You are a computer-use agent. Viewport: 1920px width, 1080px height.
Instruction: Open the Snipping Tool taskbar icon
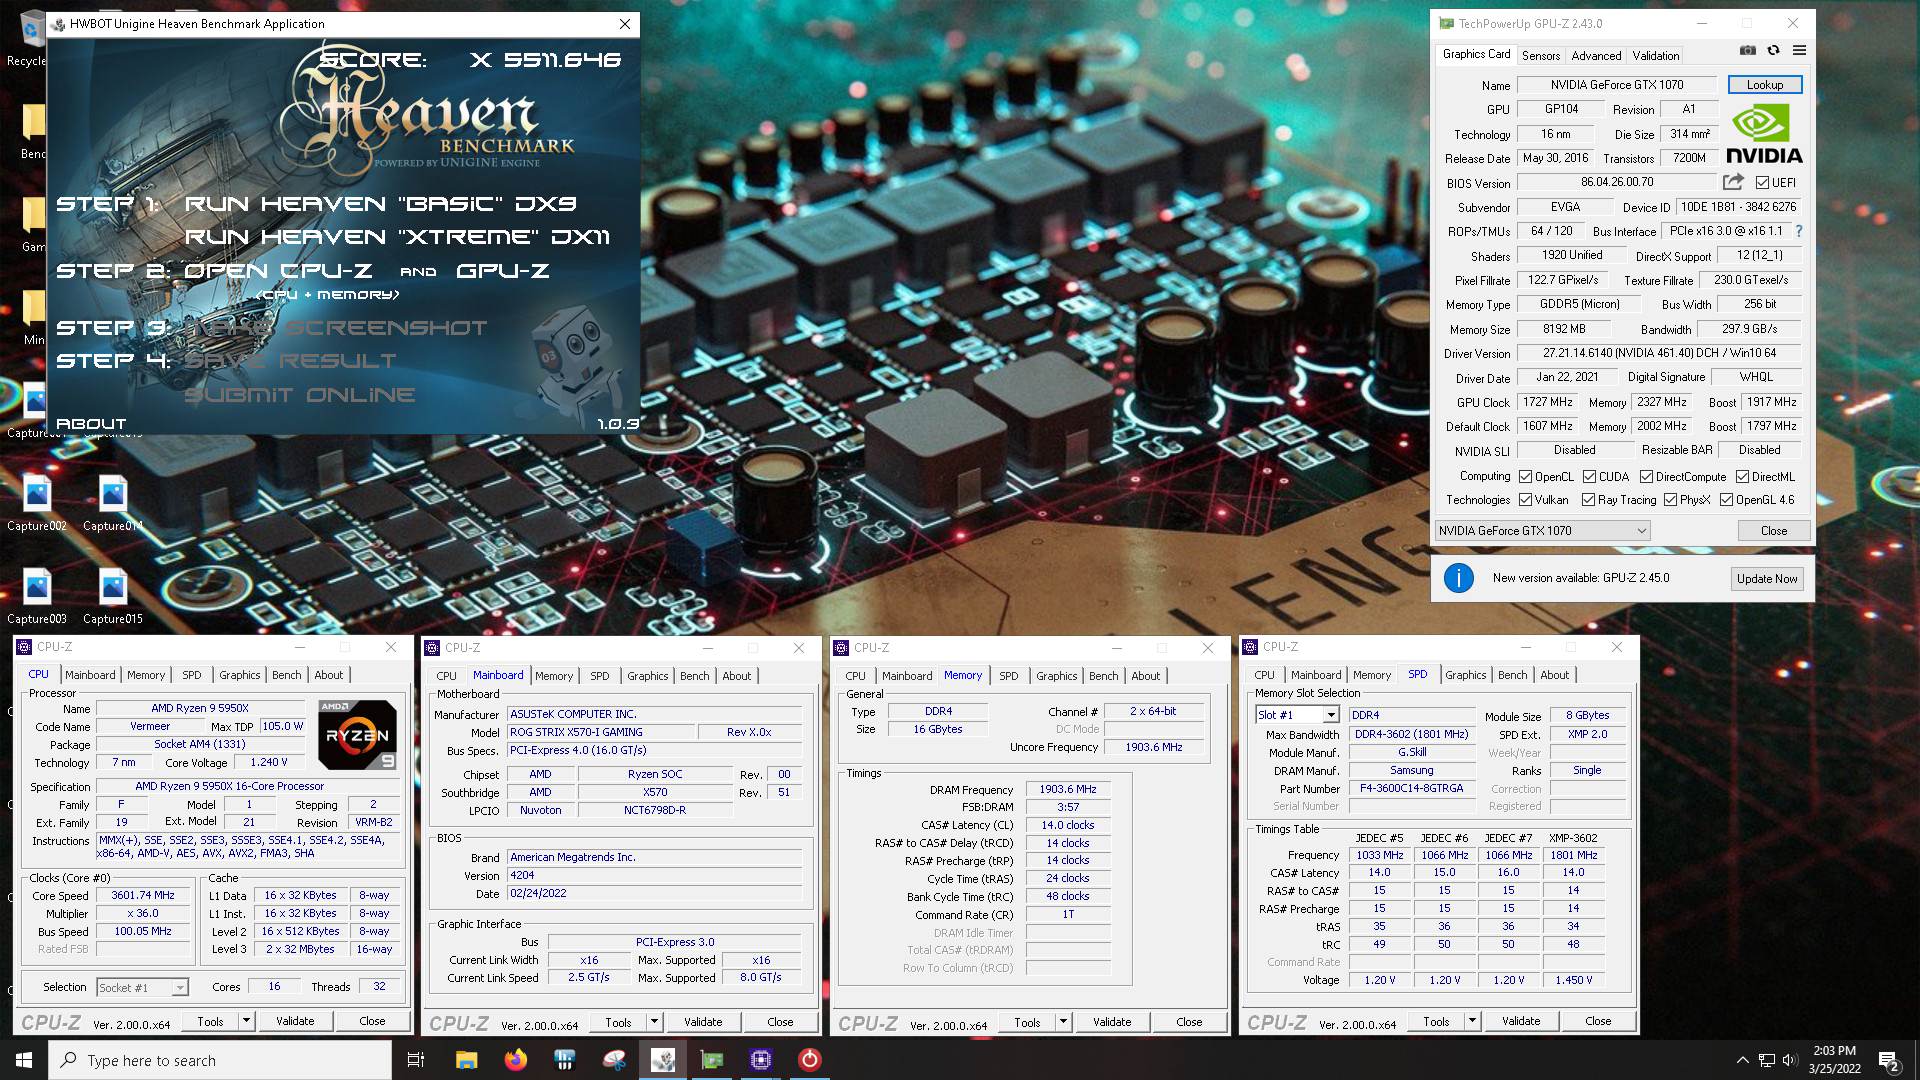coord(613,1060)
